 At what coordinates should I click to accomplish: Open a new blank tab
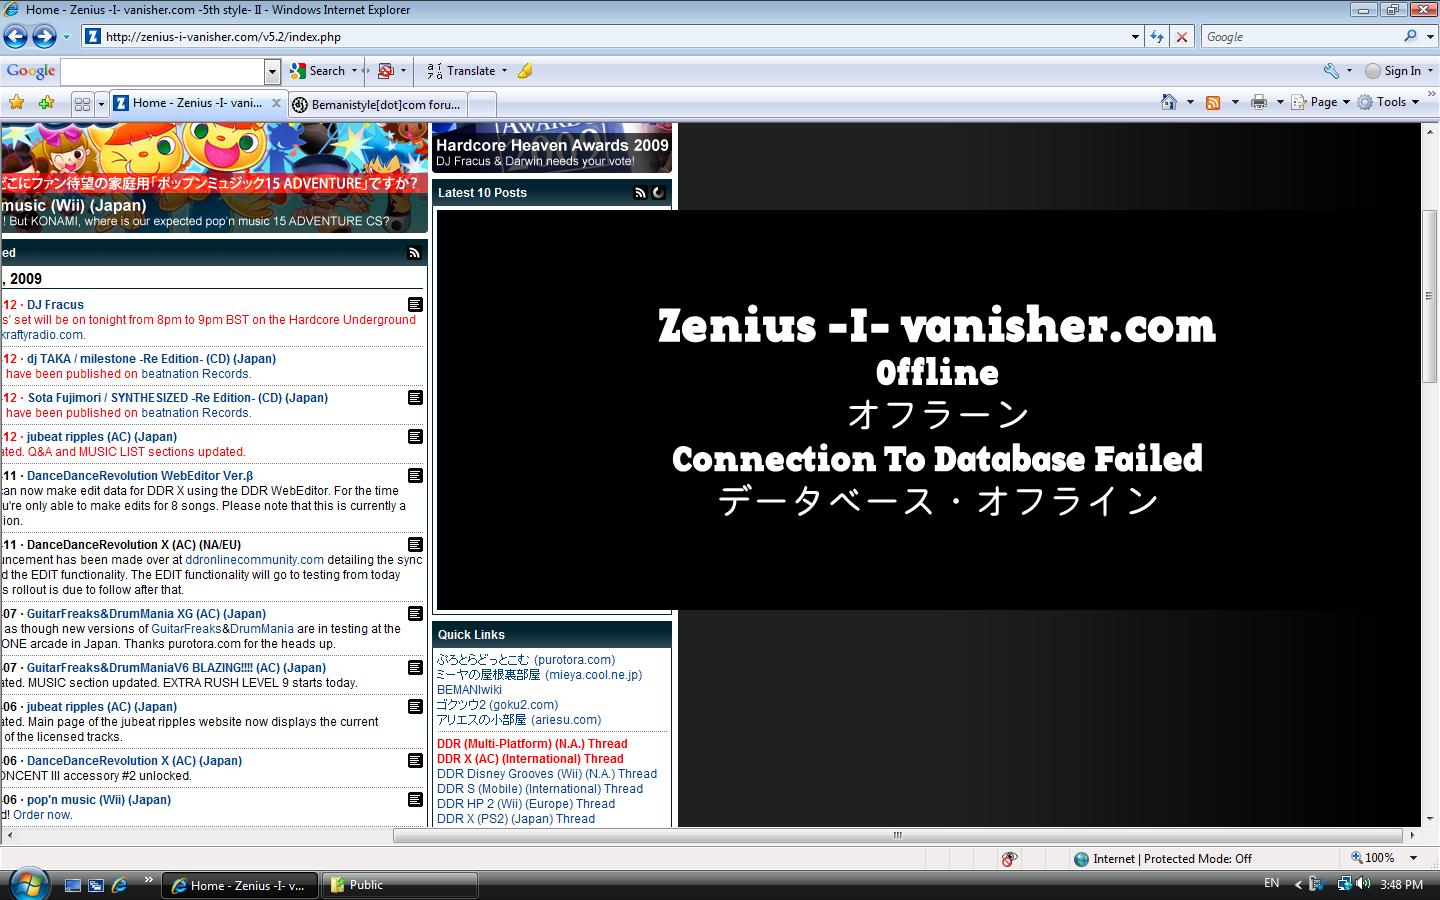pyautogui.click(x=482, y=104)
